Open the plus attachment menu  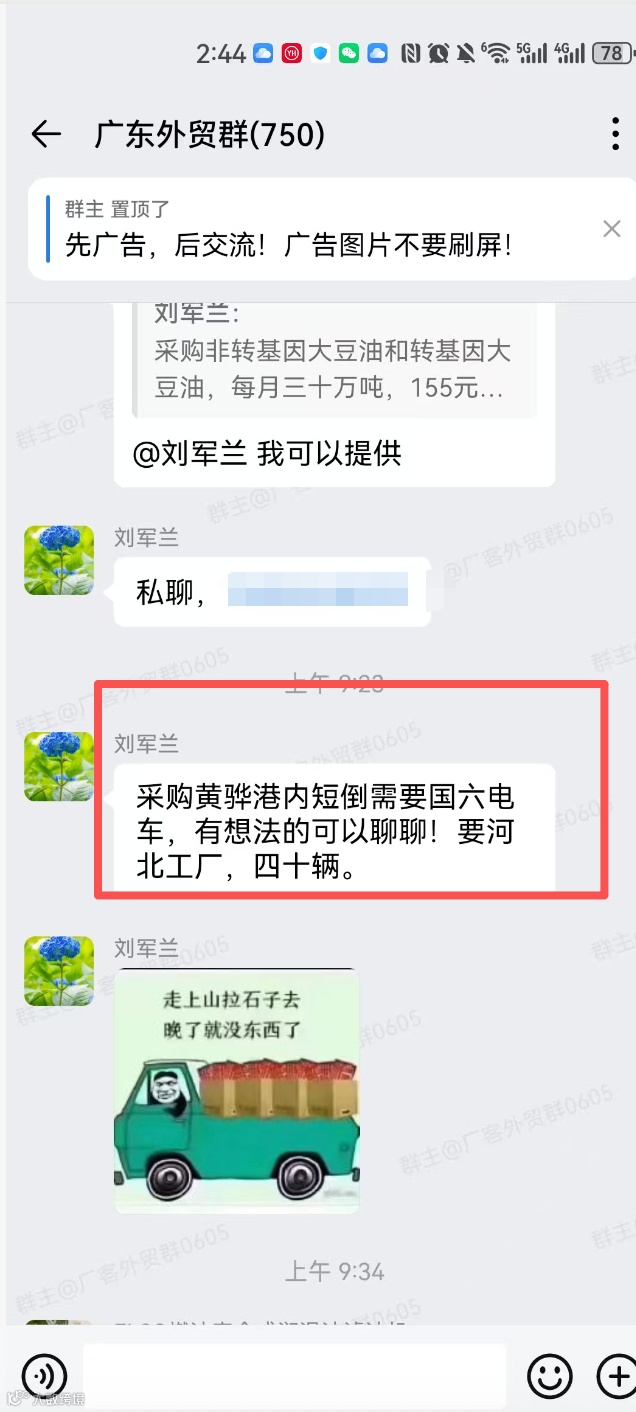pyautogui.click(x=614, y=1375)
